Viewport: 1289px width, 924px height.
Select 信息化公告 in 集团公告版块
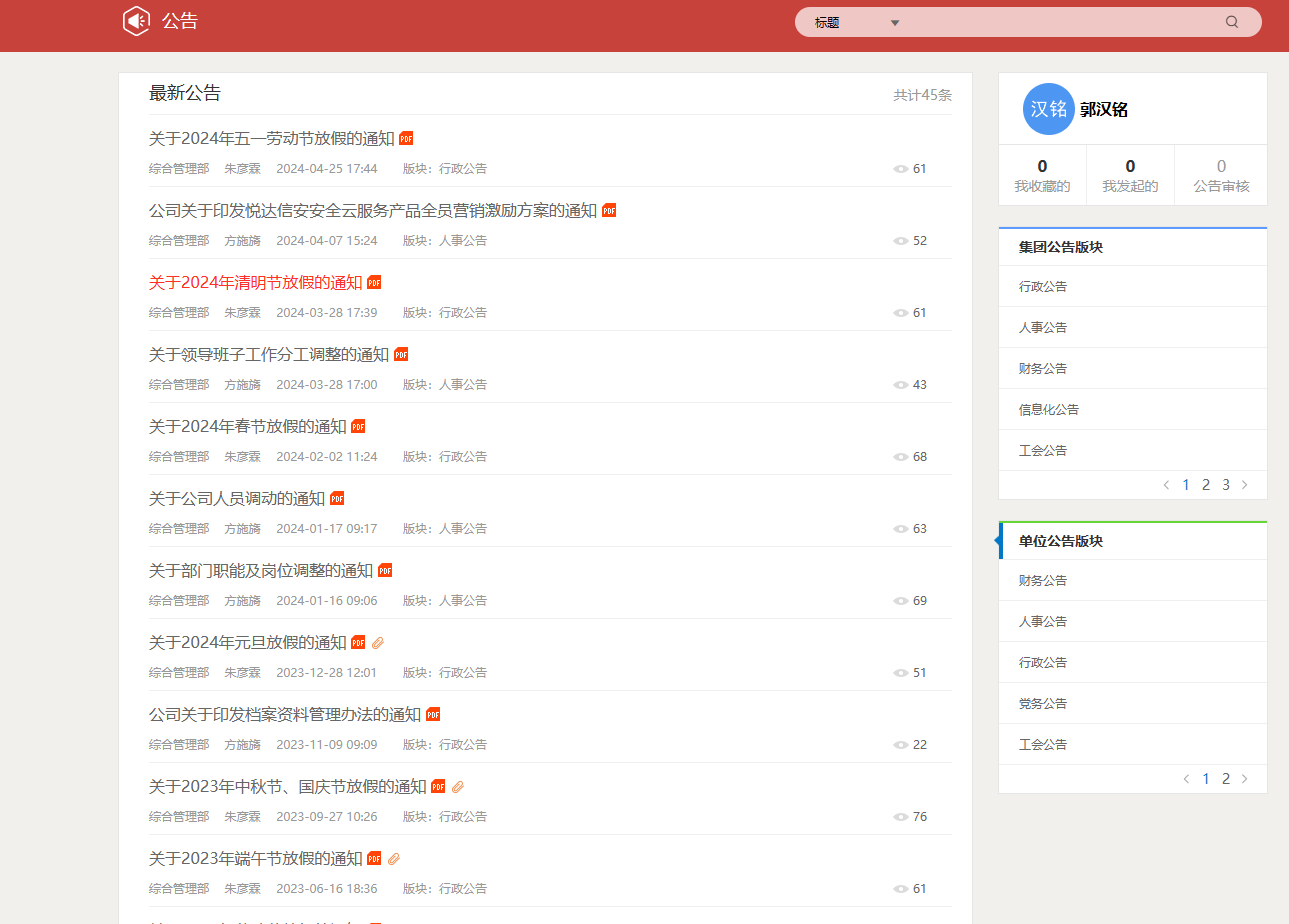pos(1048,409)
